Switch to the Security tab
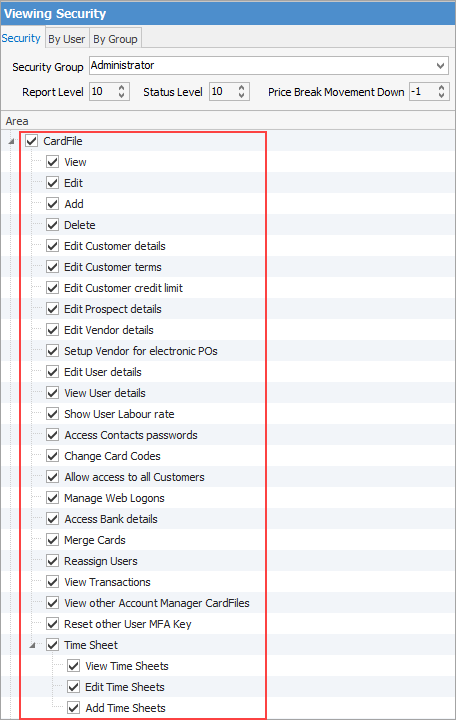This screenshot has width=456, height=720. 21,38
